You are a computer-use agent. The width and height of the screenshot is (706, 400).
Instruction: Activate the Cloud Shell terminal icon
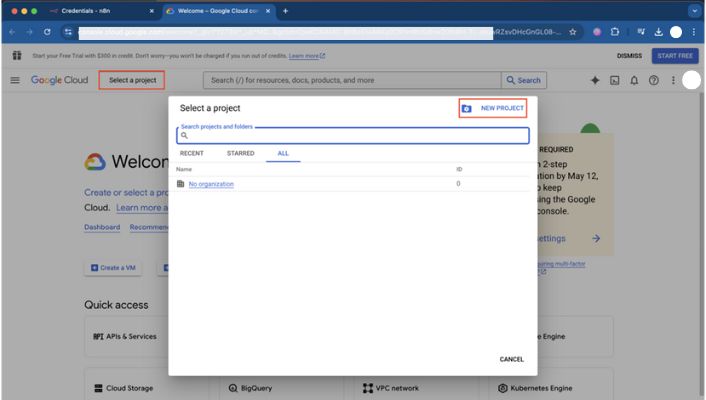(x=615, y=80)
